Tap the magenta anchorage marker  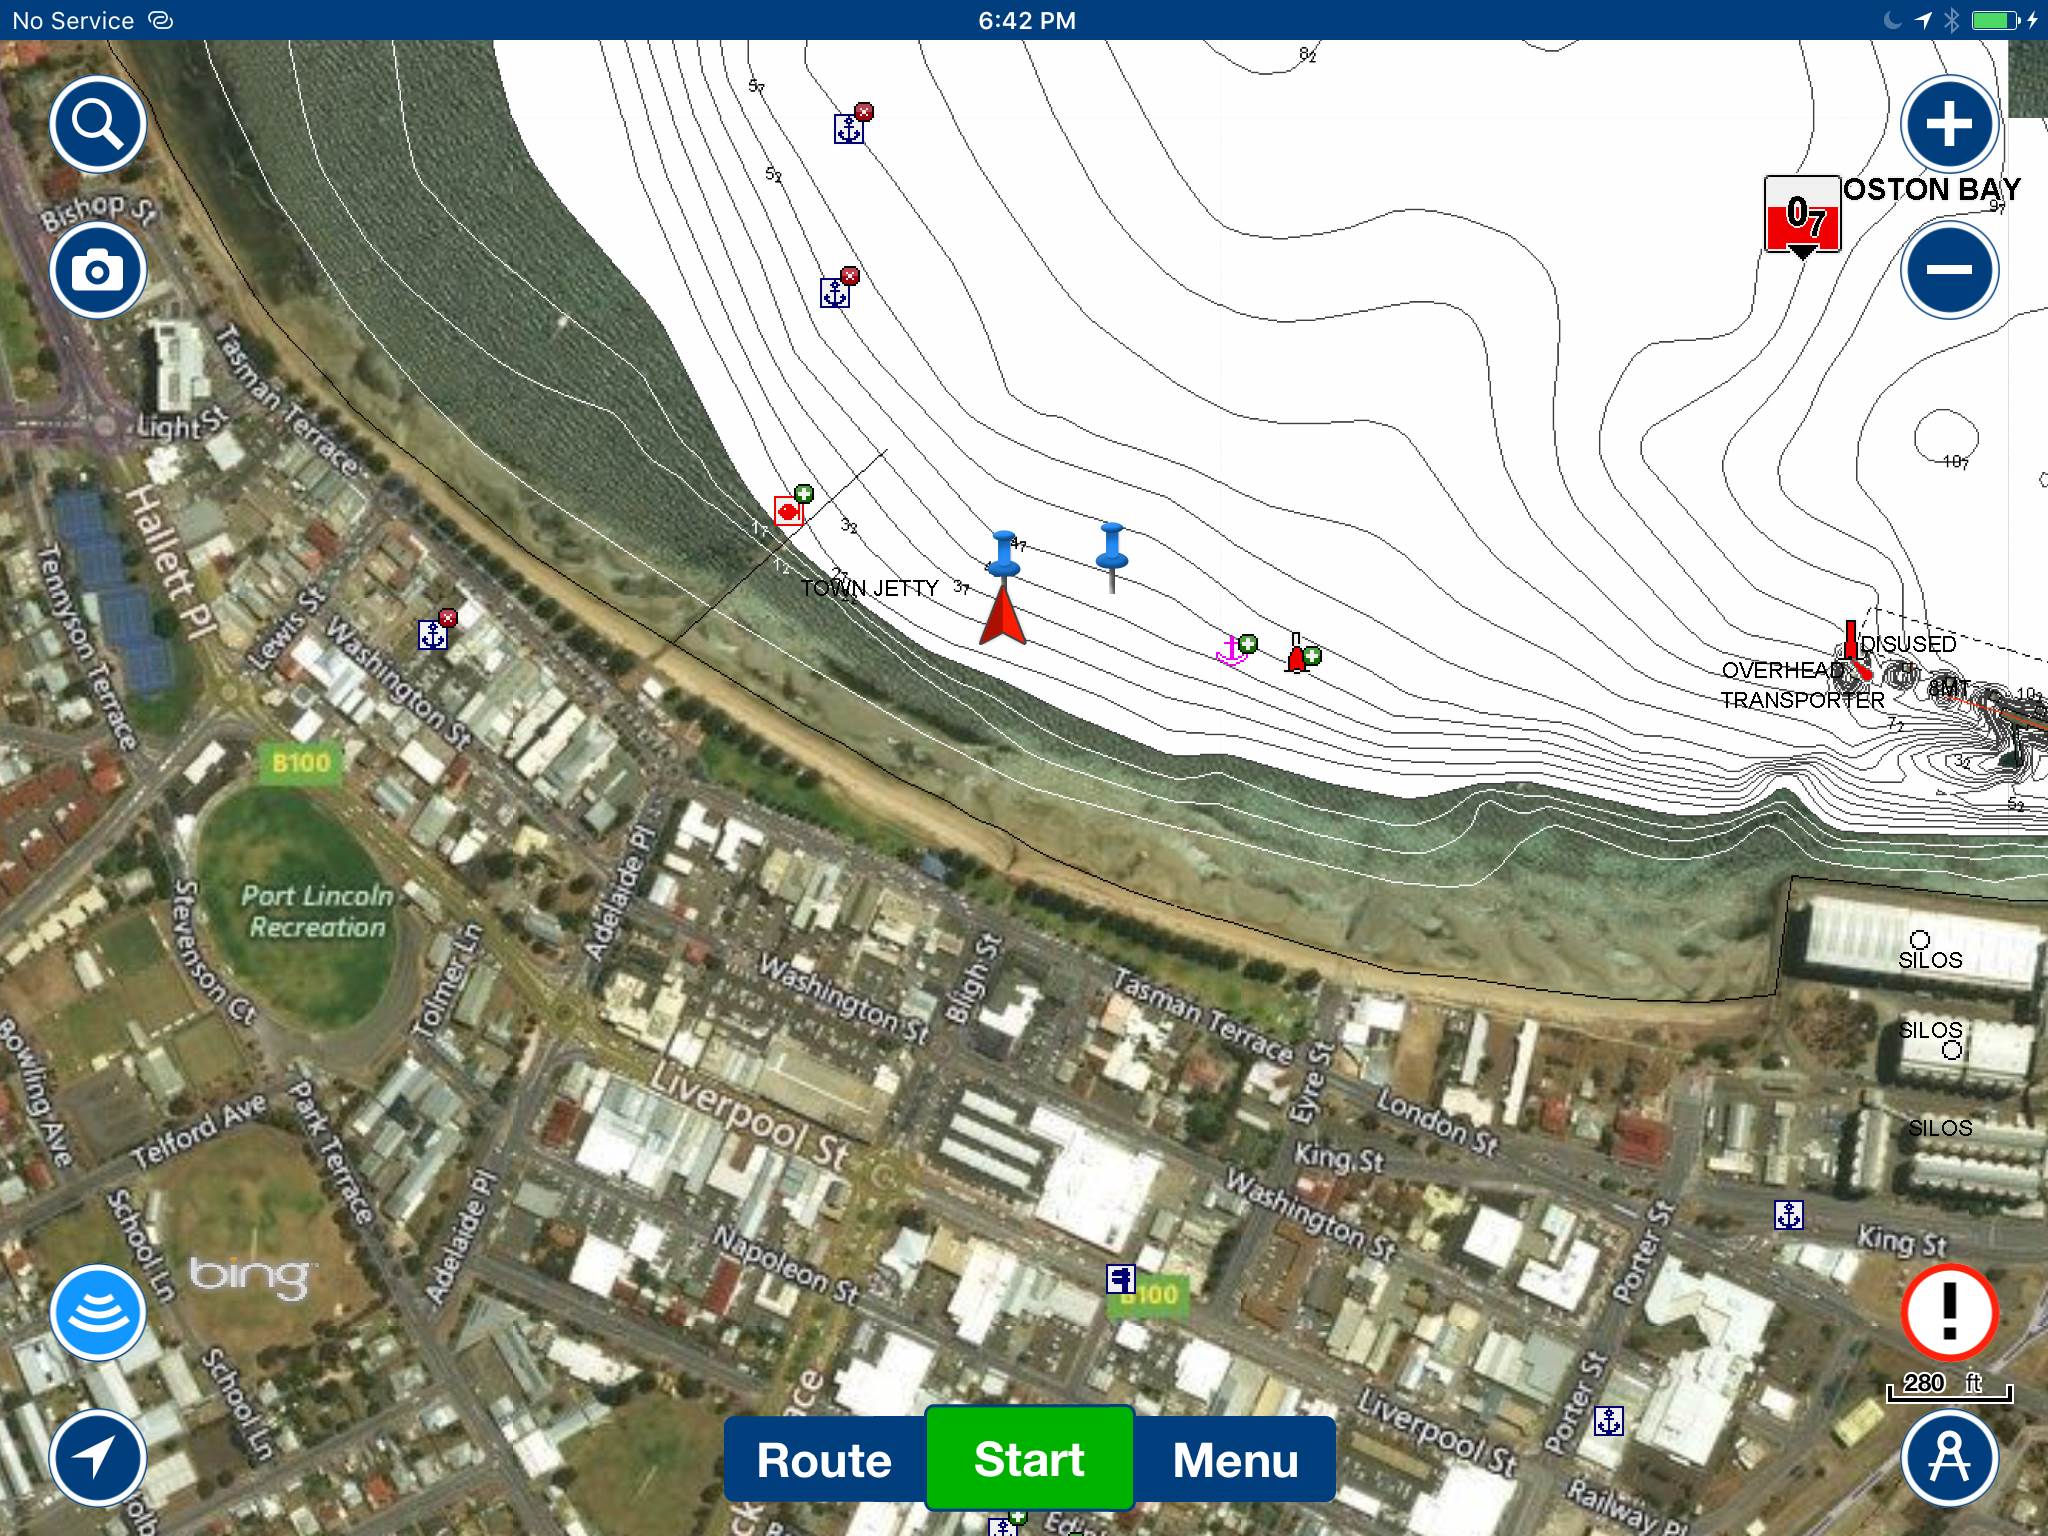point(1231,652)
